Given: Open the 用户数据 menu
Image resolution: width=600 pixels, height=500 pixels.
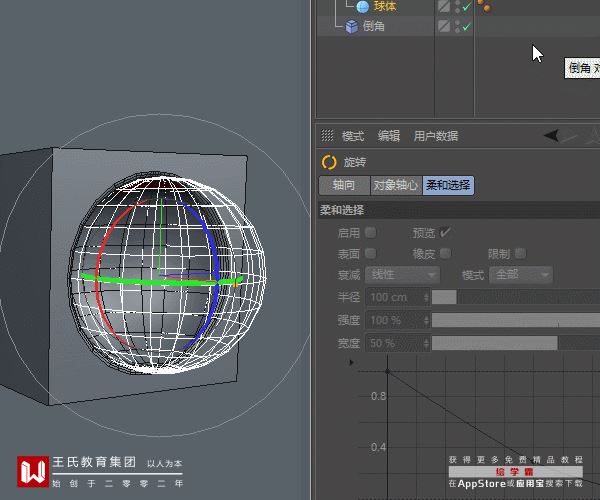Looking at the screenshot, I should pyautogui.click(x=436, y=136).
